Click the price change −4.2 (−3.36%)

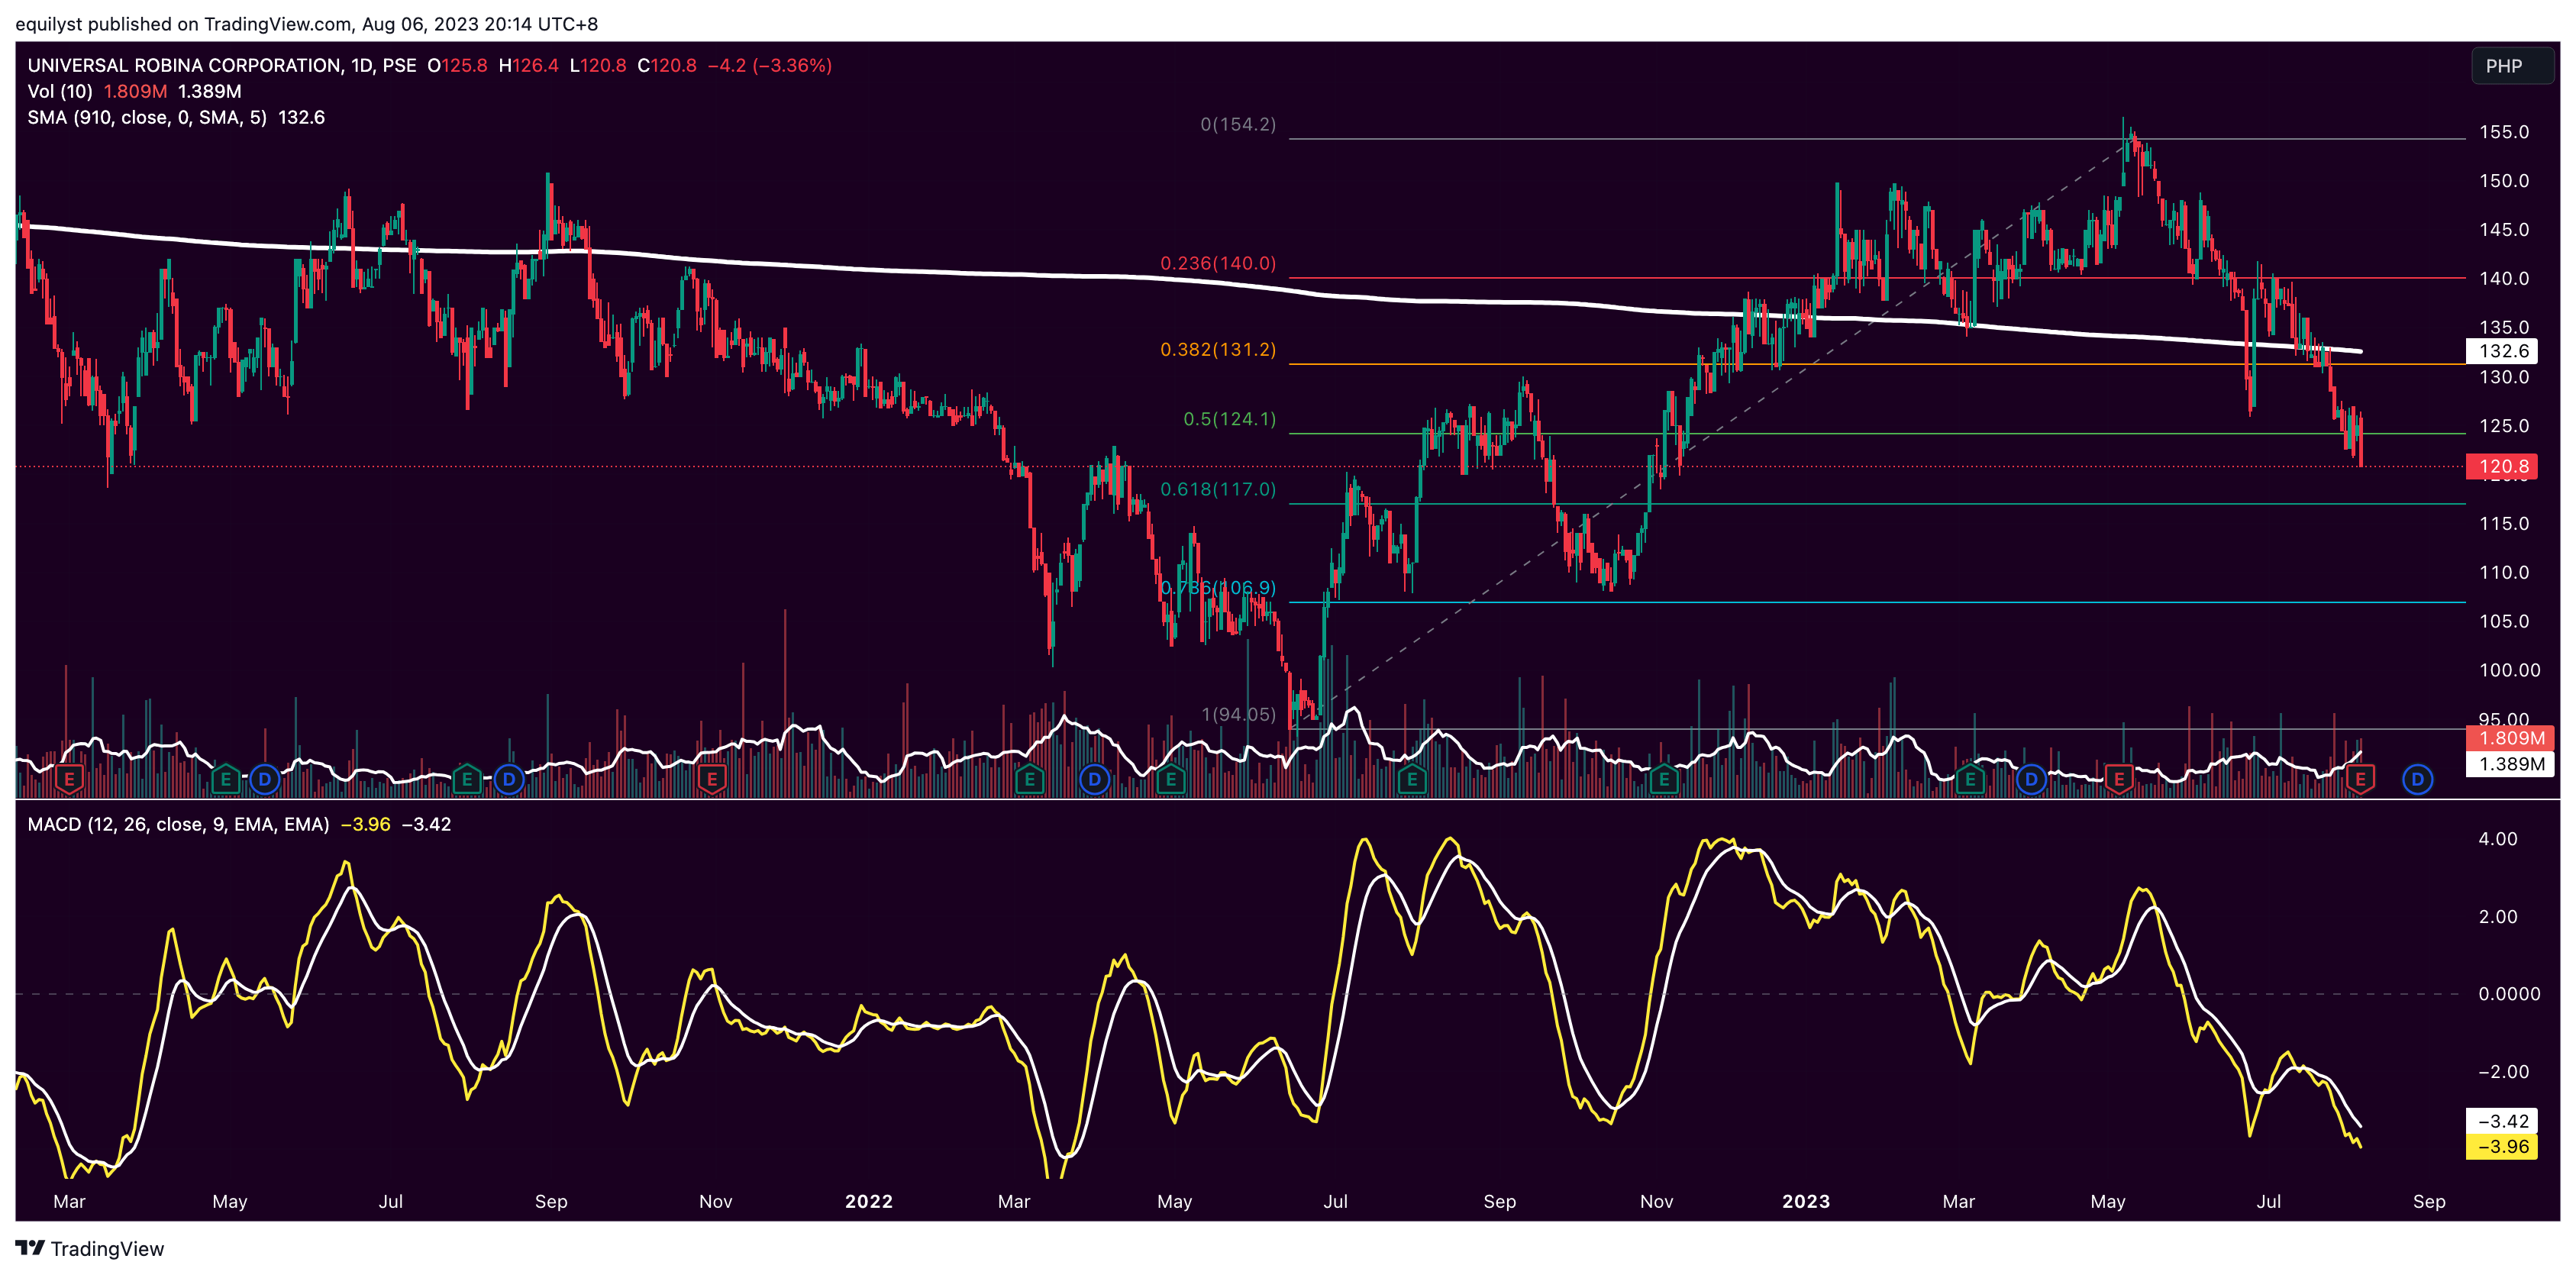(x=769, y=65)
